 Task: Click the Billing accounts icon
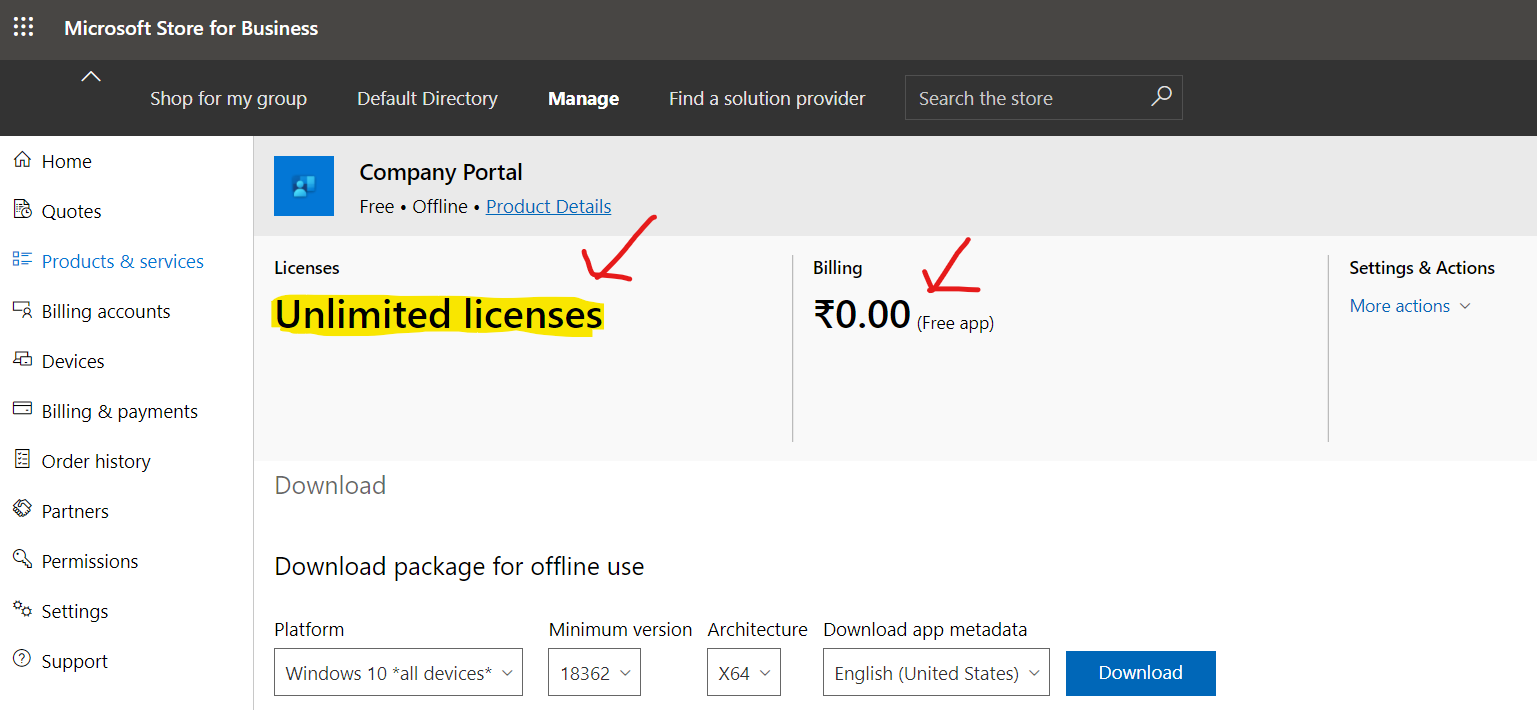click(22, 310)
